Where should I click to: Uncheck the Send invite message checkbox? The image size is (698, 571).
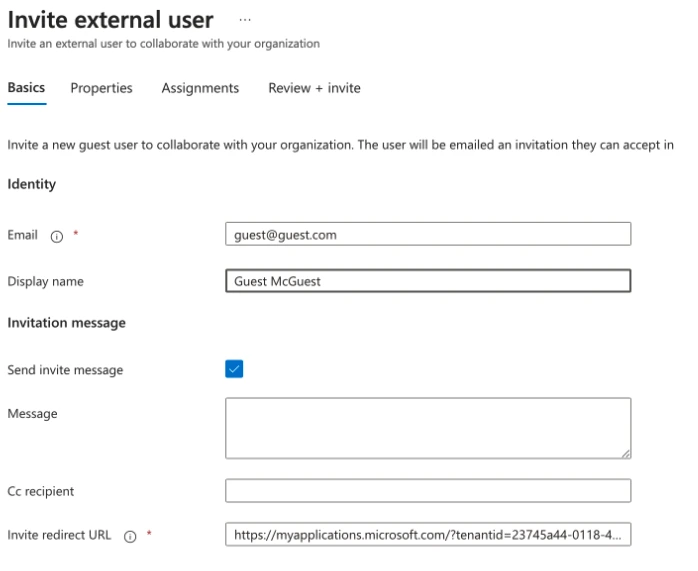pyautogui.click(x=234, y=369)
